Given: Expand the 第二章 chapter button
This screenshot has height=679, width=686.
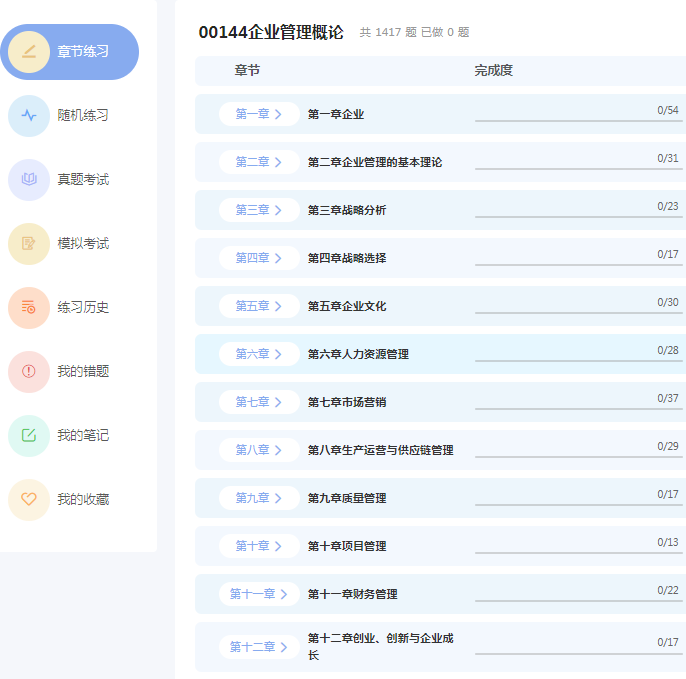Looking at the screenshot, I should 259,162.
